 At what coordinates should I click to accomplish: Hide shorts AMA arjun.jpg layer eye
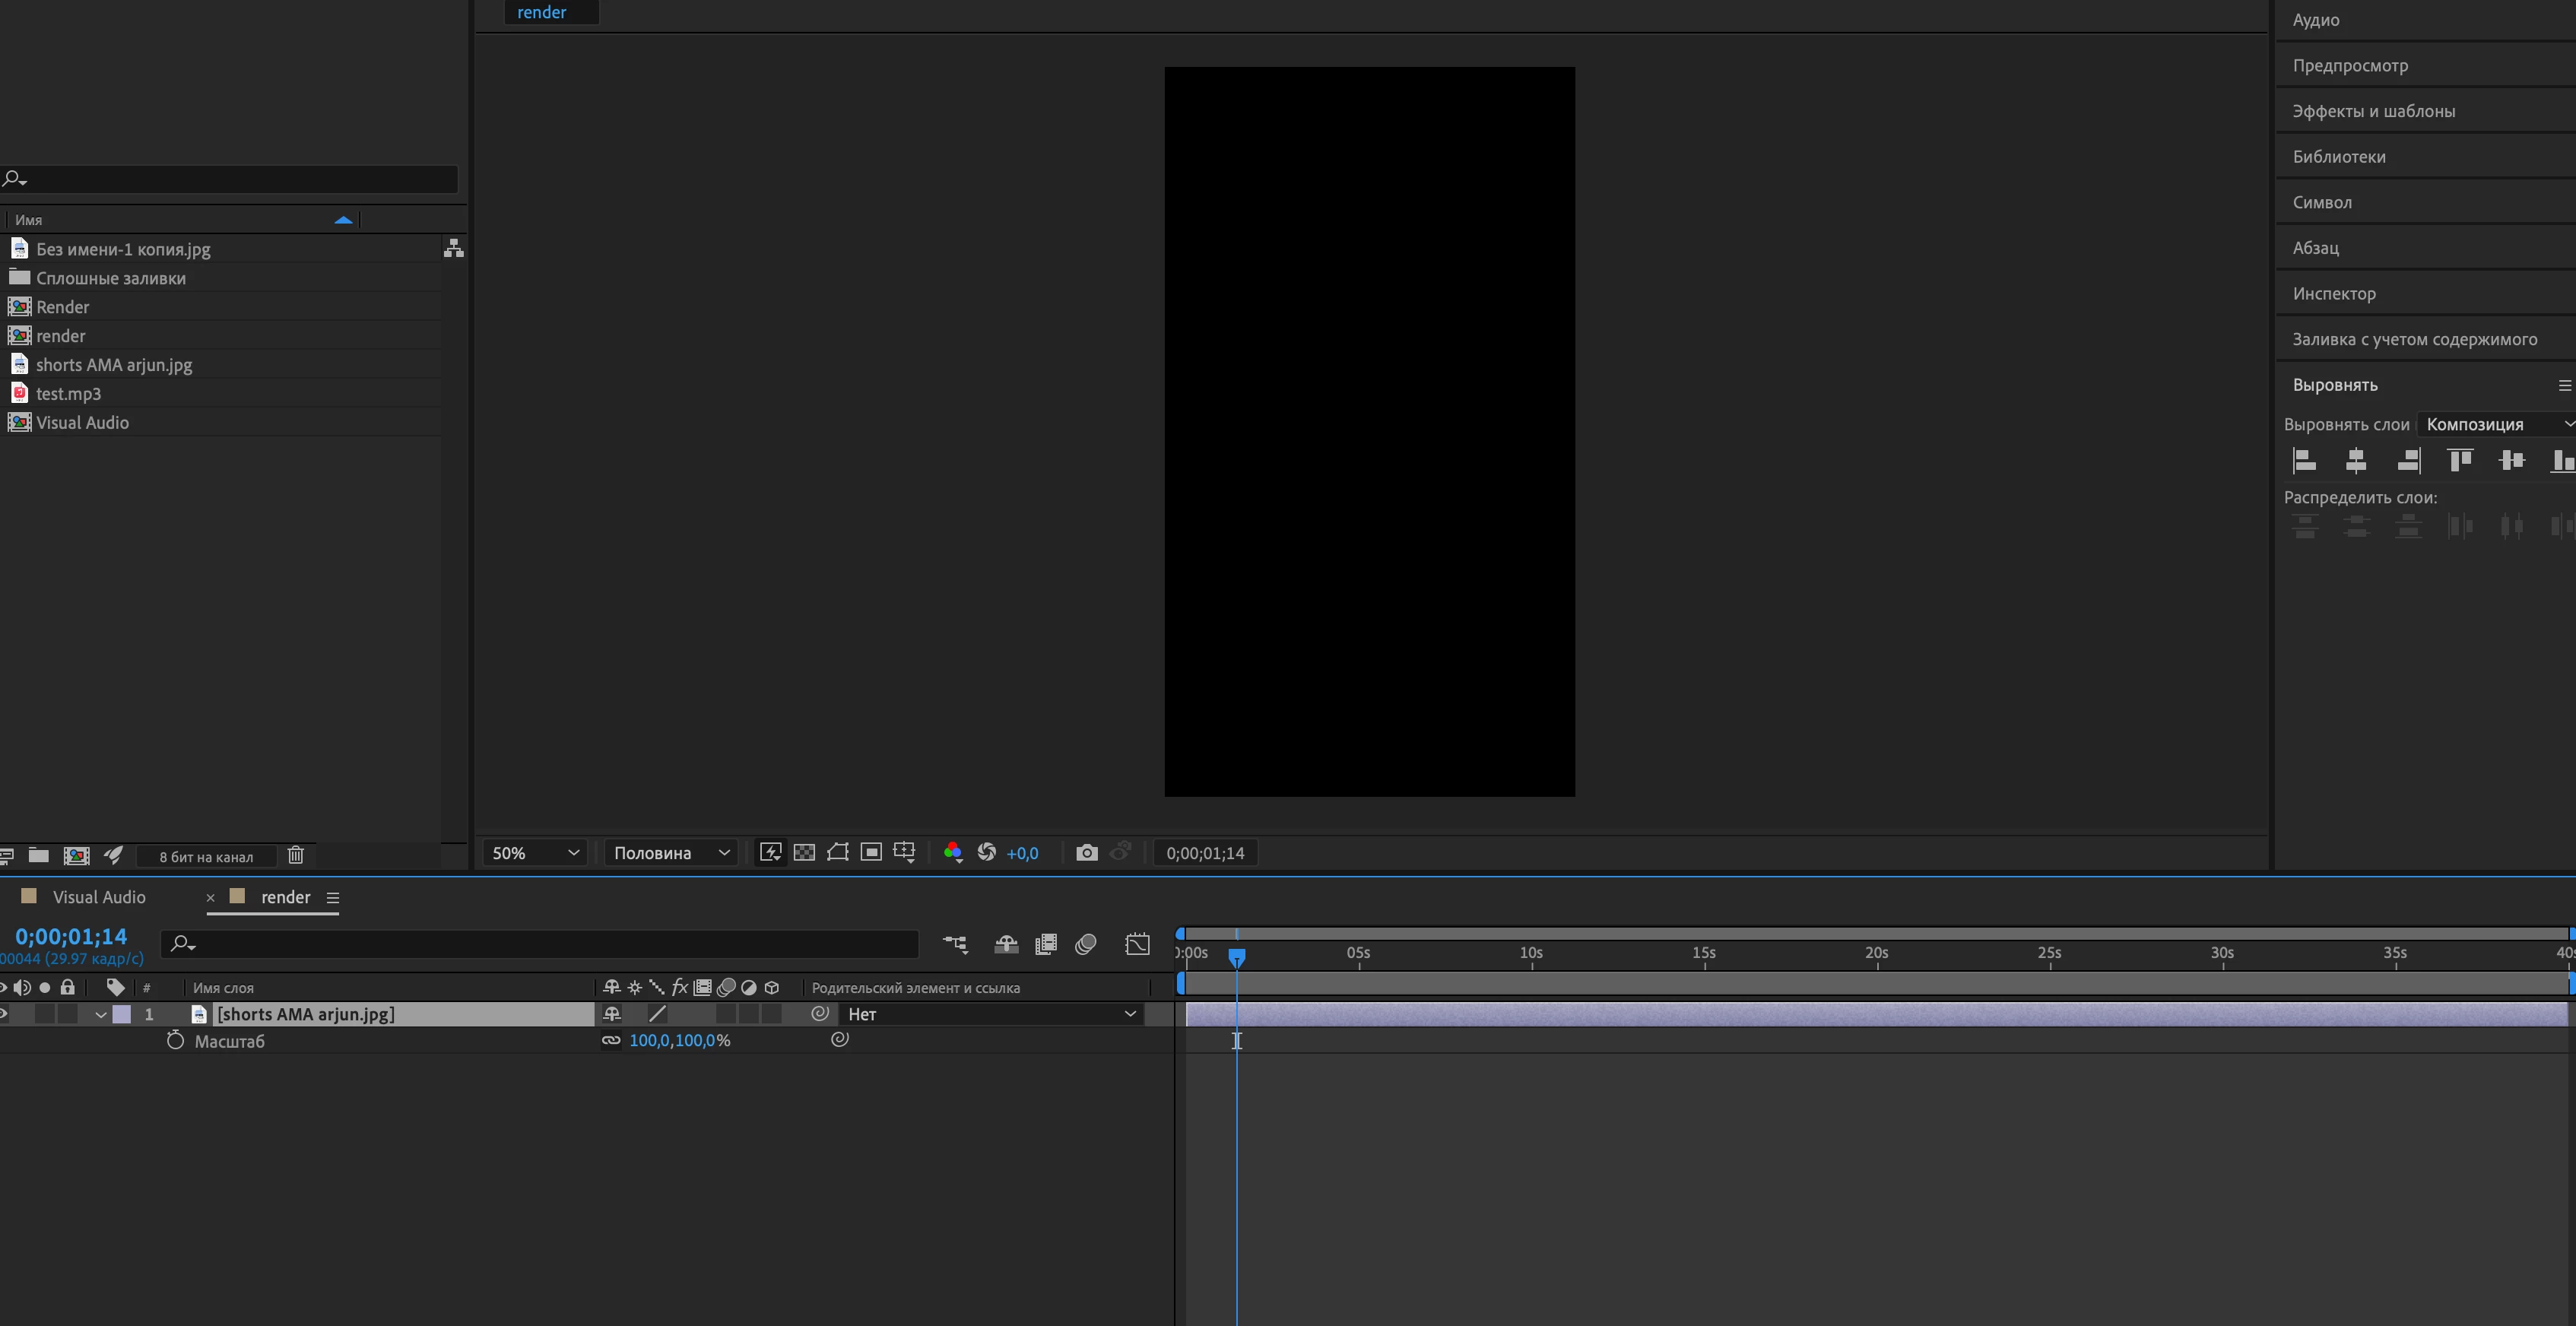[3, 1014]
